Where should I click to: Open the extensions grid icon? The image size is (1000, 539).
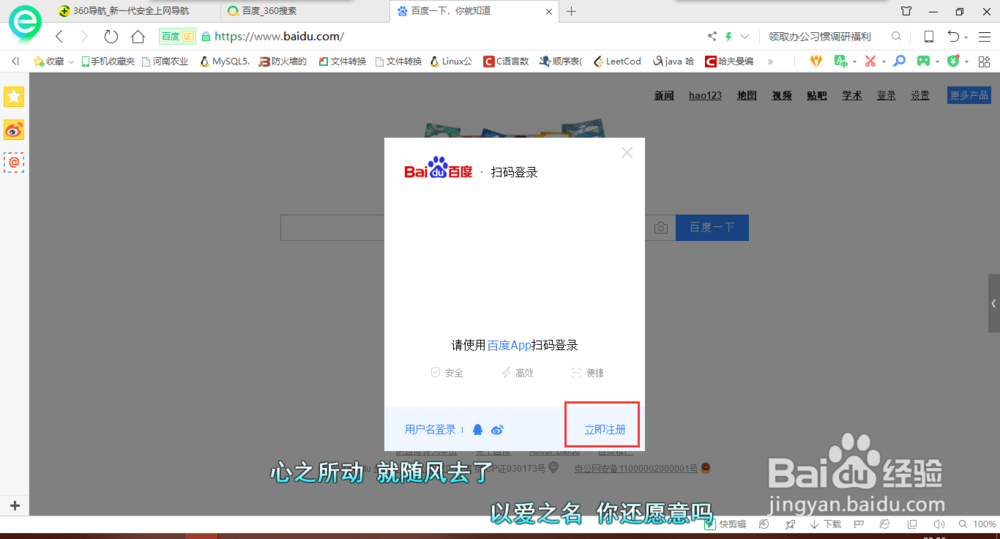(x=984, y=62)
